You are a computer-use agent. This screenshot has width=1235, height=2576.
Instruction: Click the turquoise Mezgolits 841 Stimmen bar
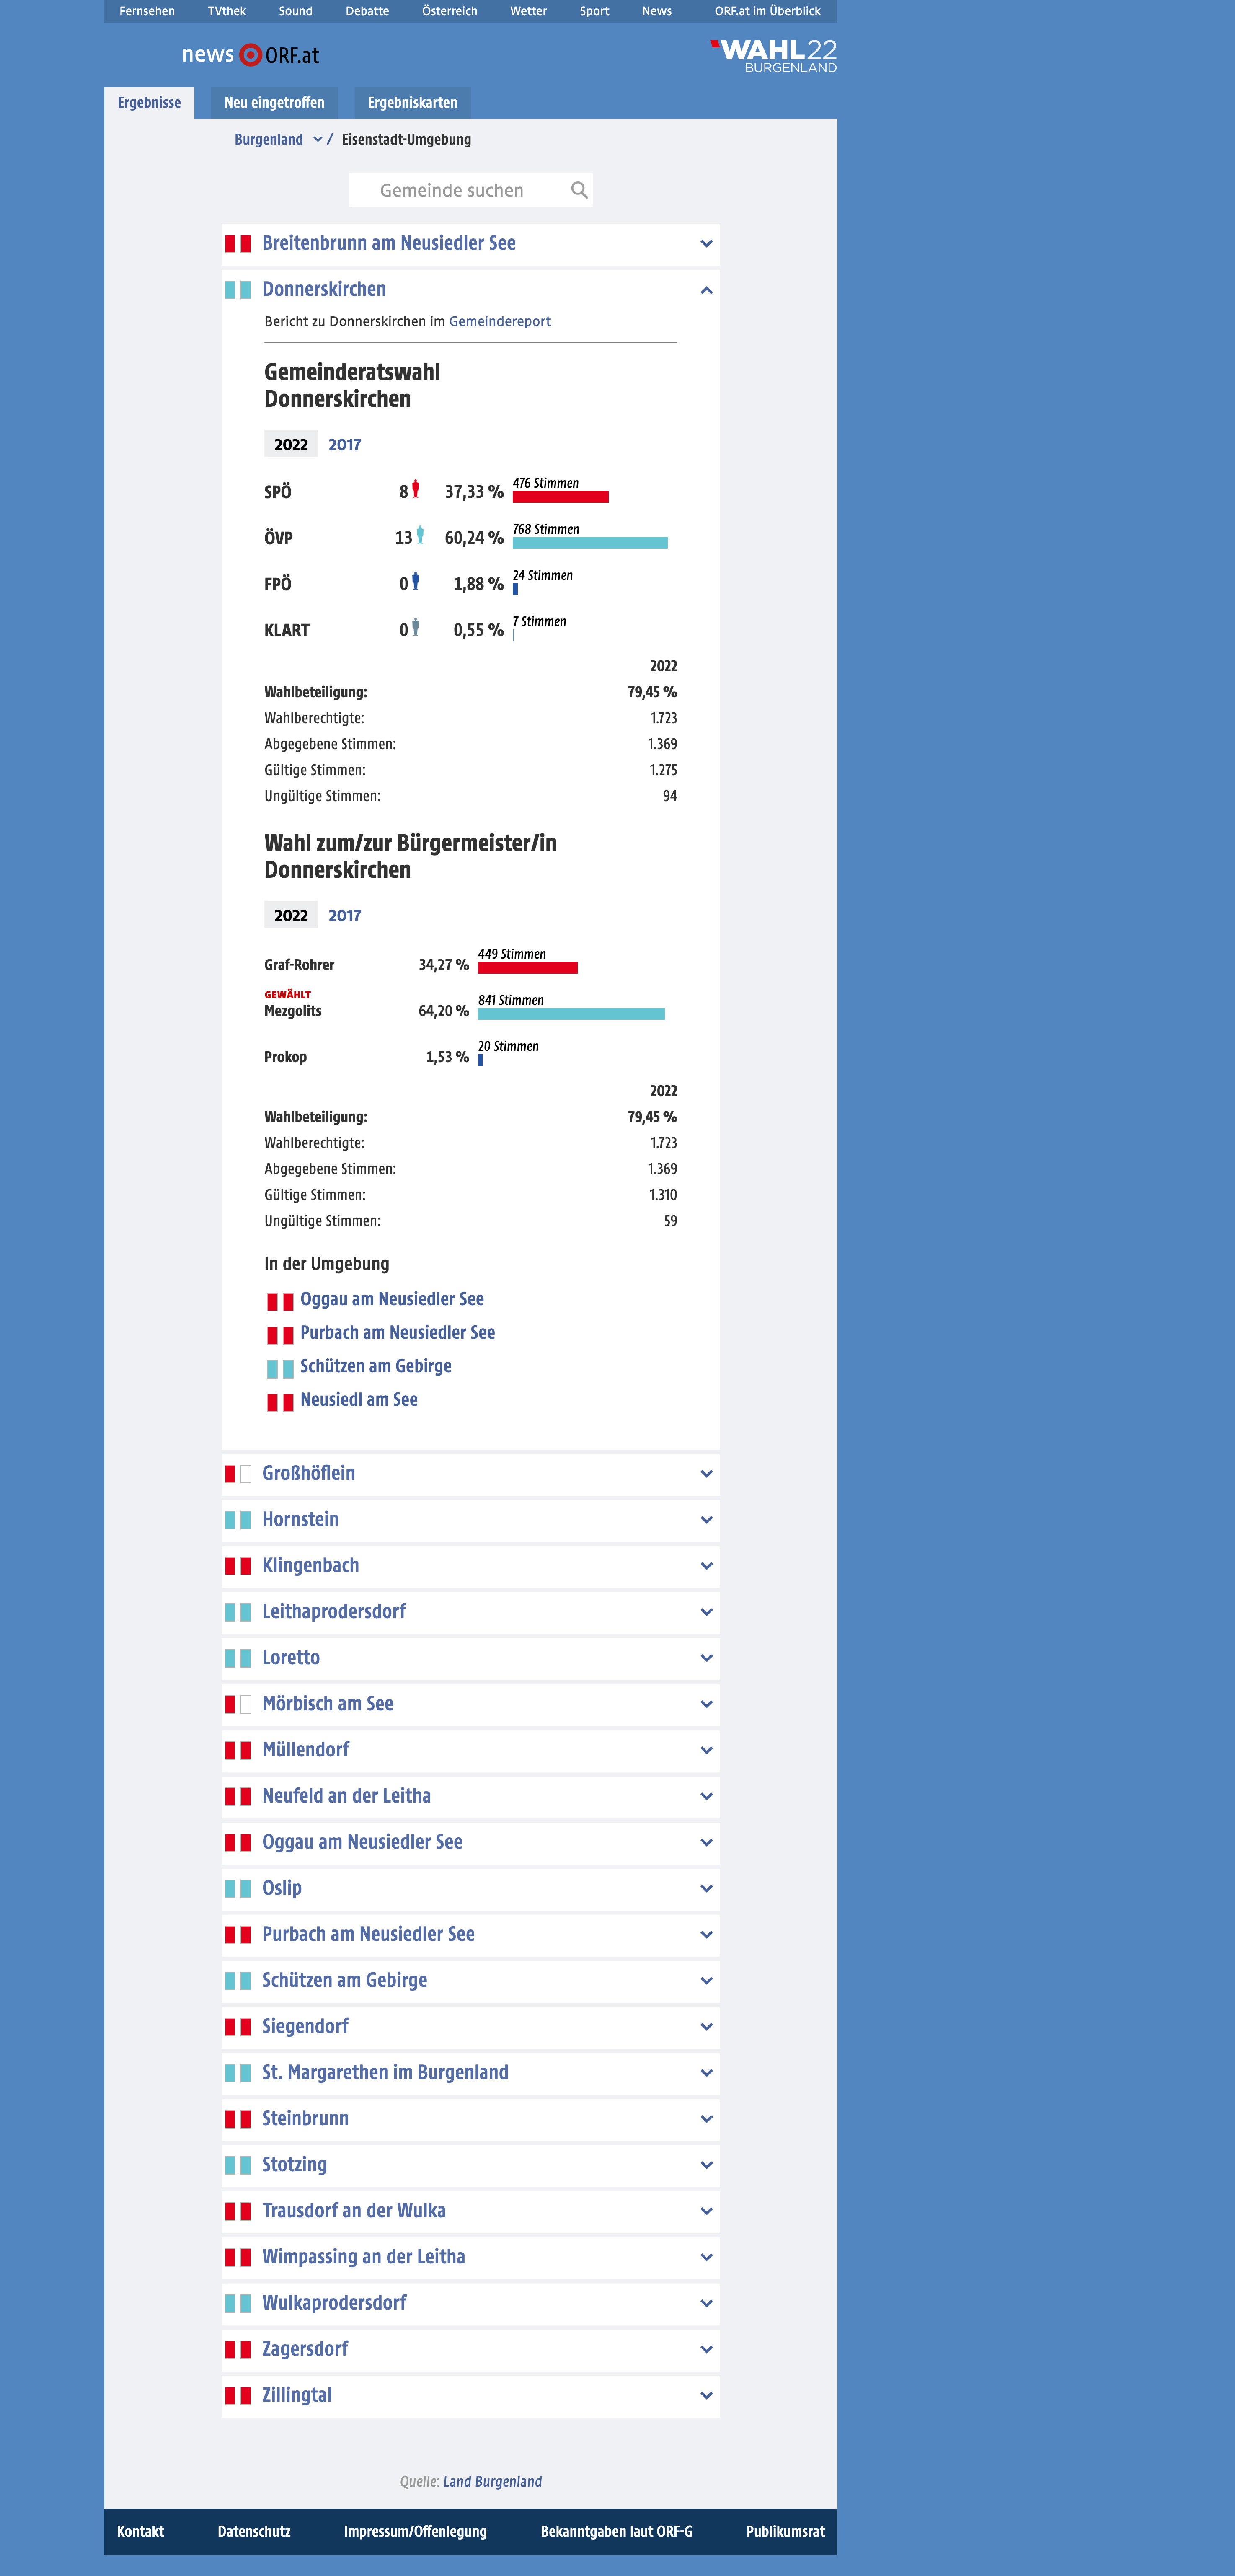click(571, 1014)
